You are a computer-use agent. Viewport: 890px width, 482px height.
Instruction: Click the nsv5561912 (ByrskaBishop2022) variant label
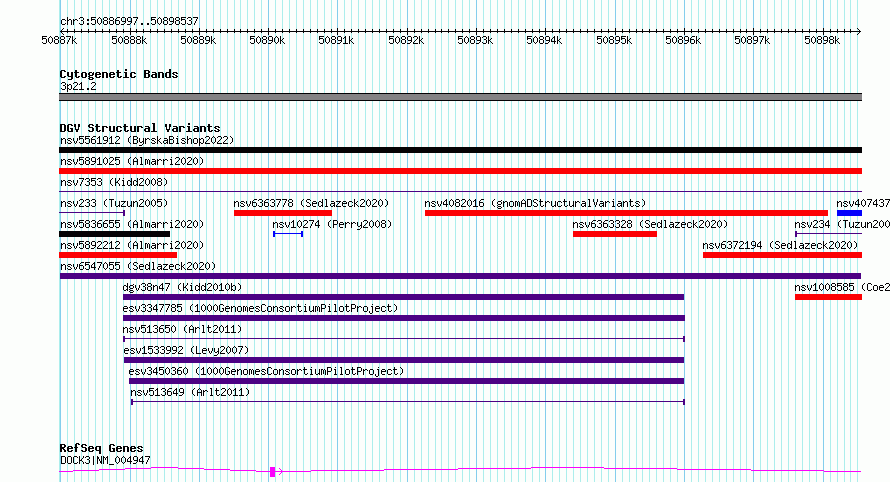[x=147, y=140]
